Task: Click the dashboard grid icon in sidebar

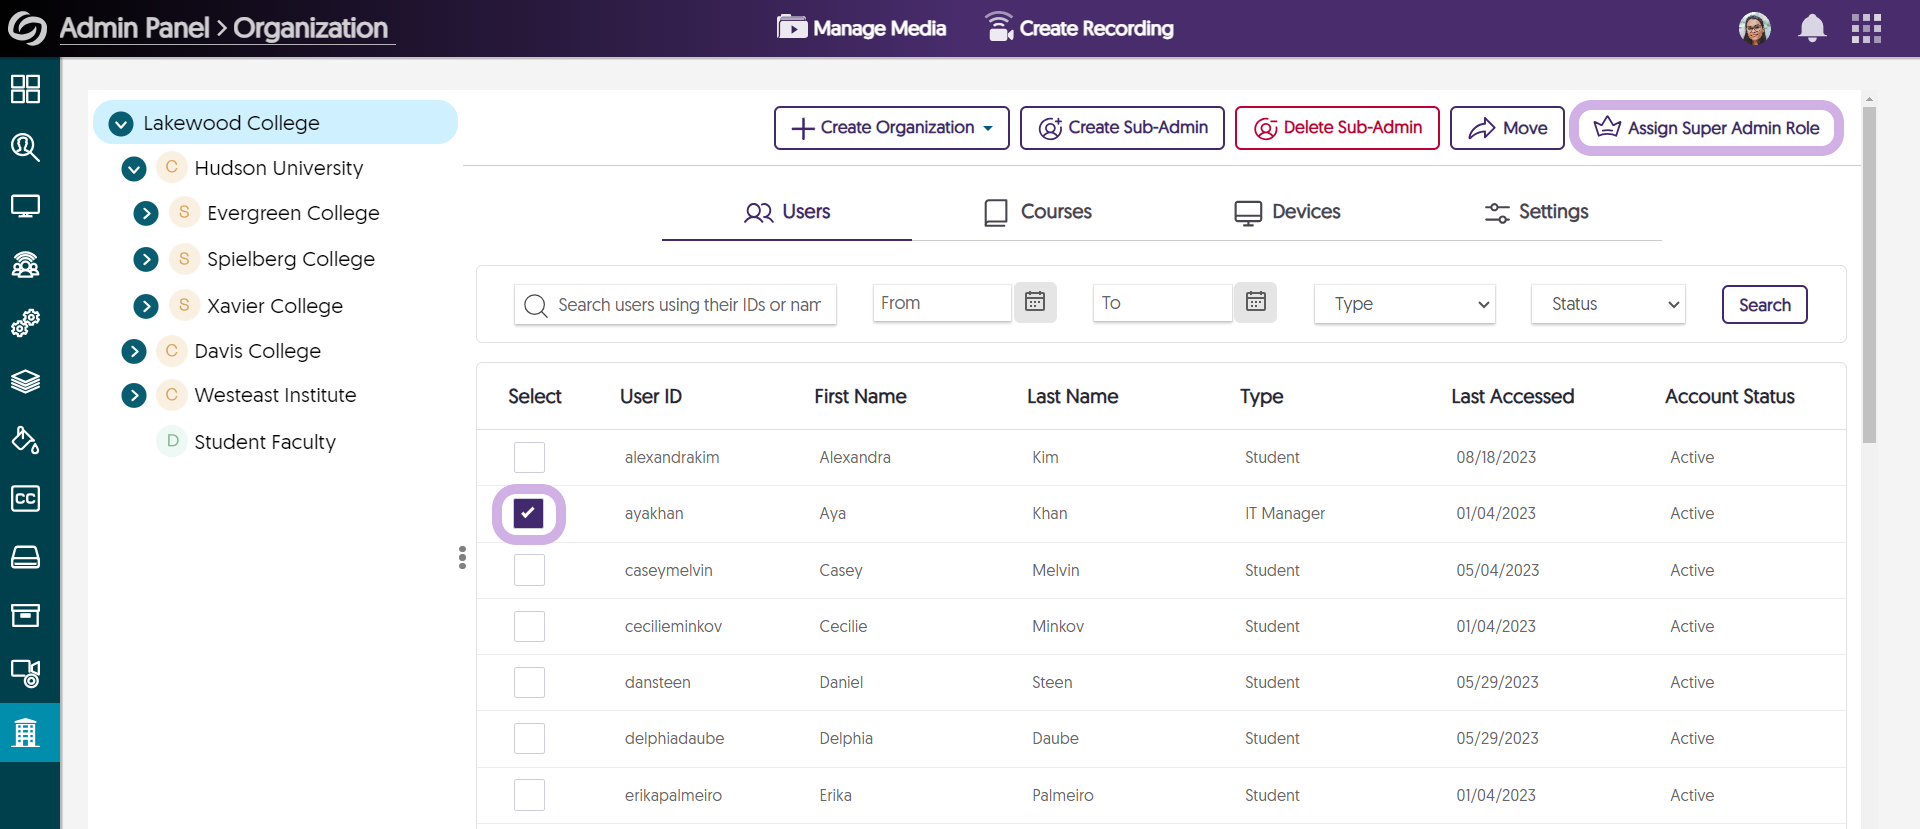Action: pos(25,89)
